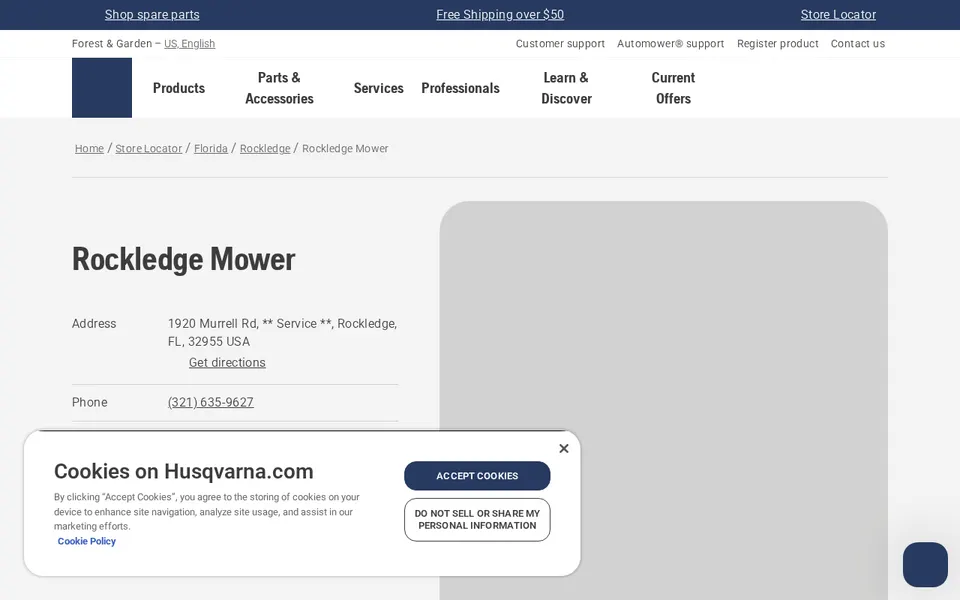Click Do Not Sell or Share button
The width and height of the screenshot is (960, 600).
tap(477, 520)
